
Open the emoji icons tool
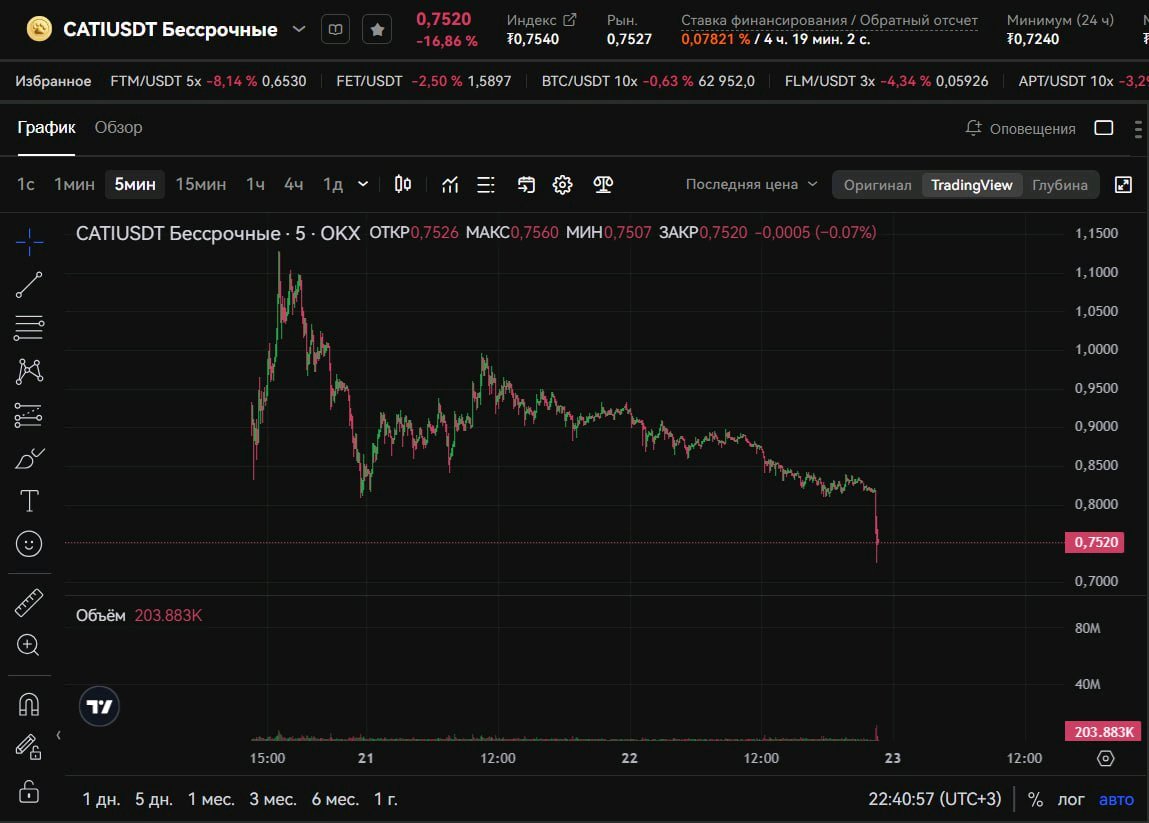click(29, 544)
